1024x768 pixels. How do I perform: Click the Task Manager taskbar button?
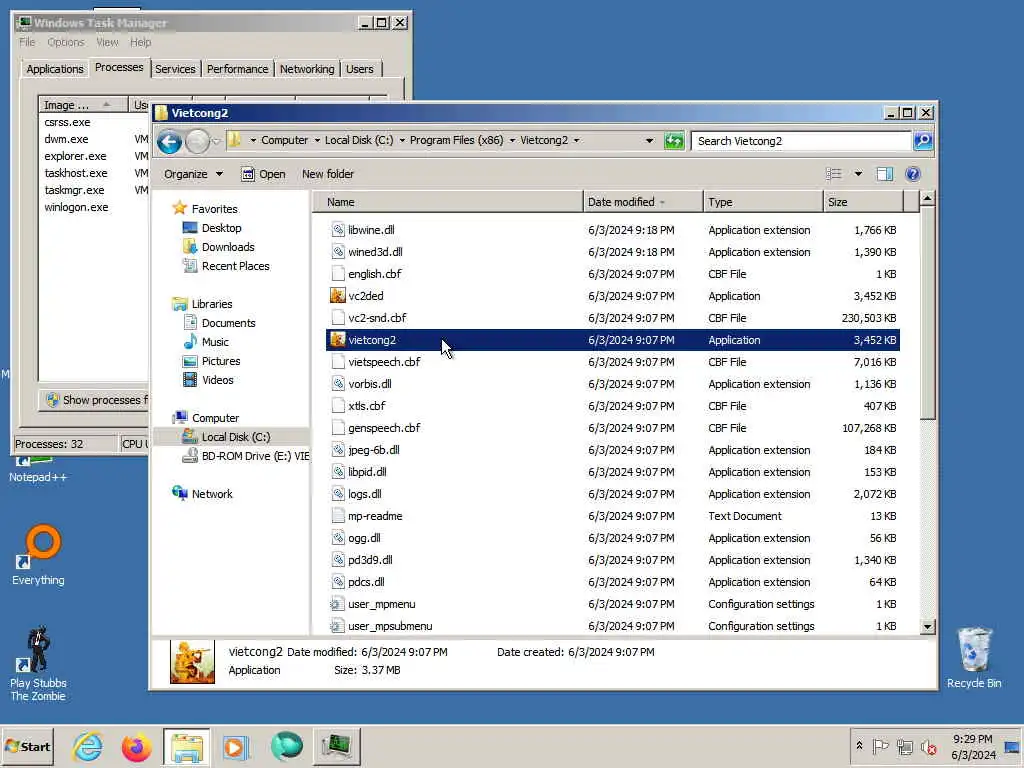(x=336, y=746)
